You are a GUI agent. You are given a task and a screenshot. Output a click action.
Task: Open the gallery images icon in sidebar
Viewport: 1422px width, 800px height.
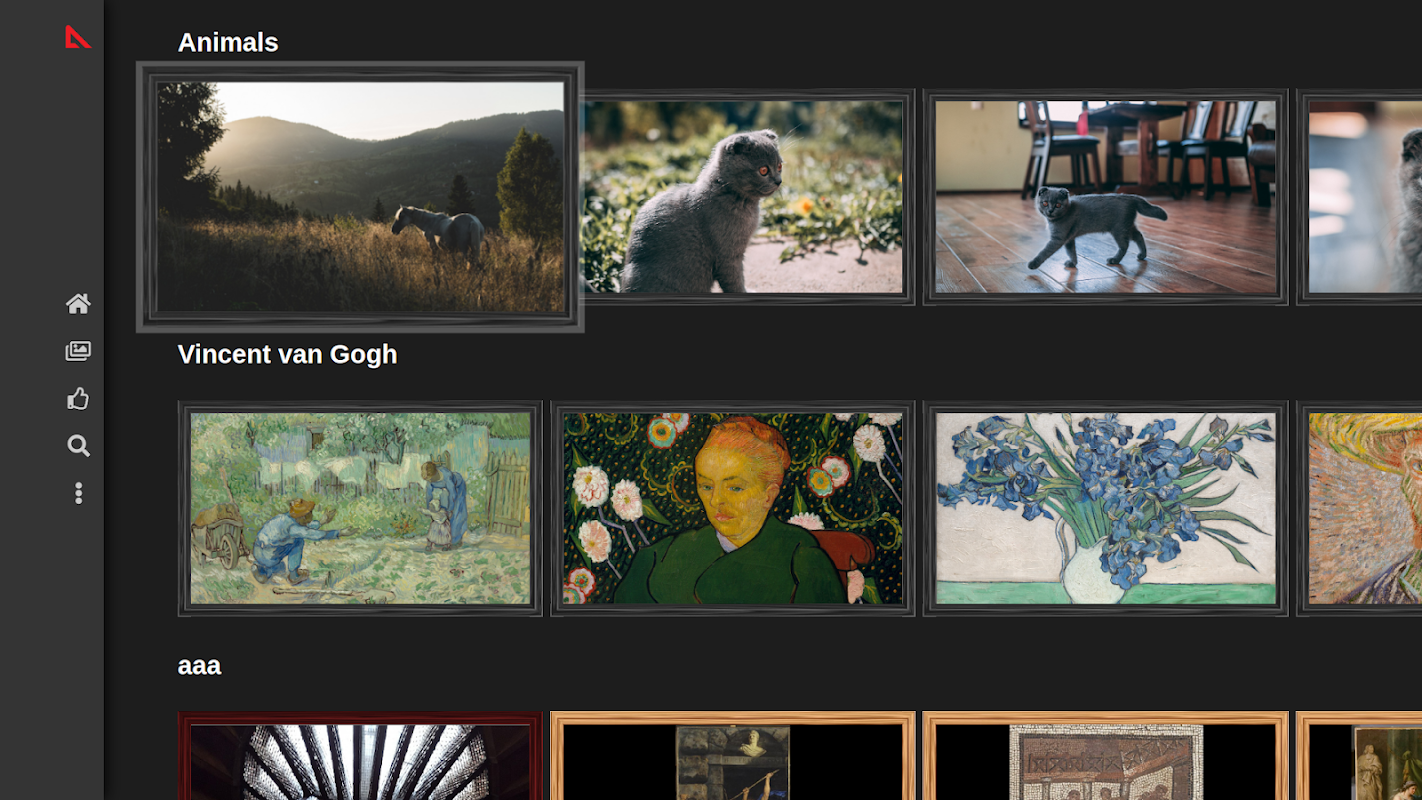78,351
